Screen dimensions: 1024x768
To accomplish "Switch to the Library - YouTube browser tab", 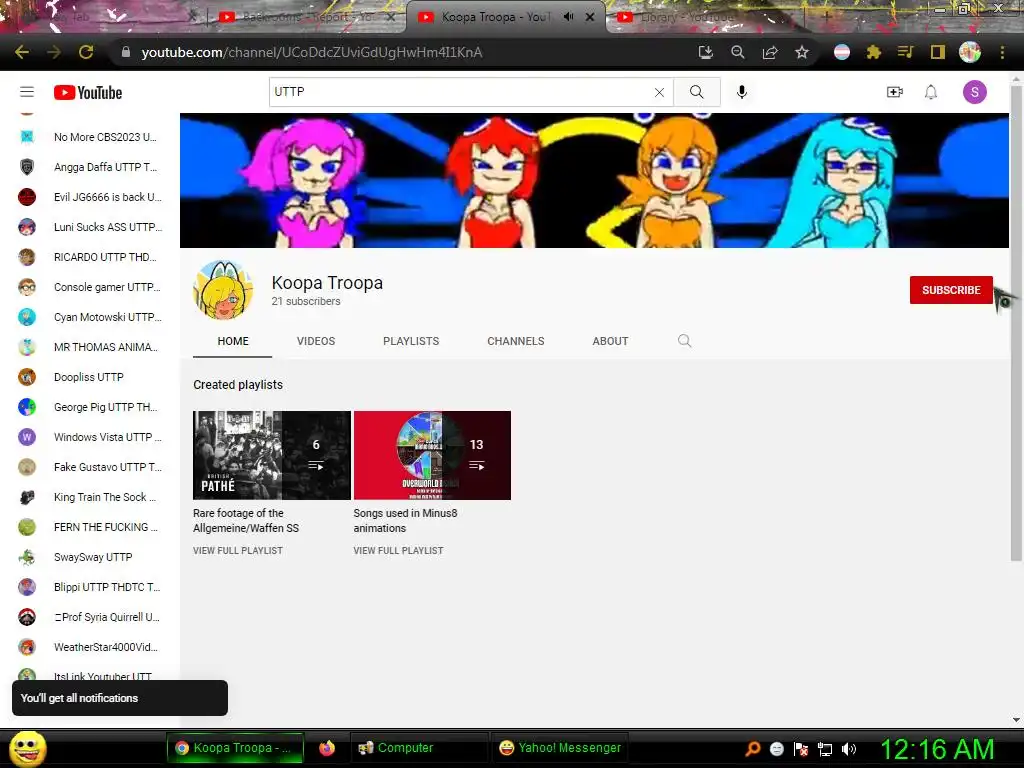I will coord(686,17).
